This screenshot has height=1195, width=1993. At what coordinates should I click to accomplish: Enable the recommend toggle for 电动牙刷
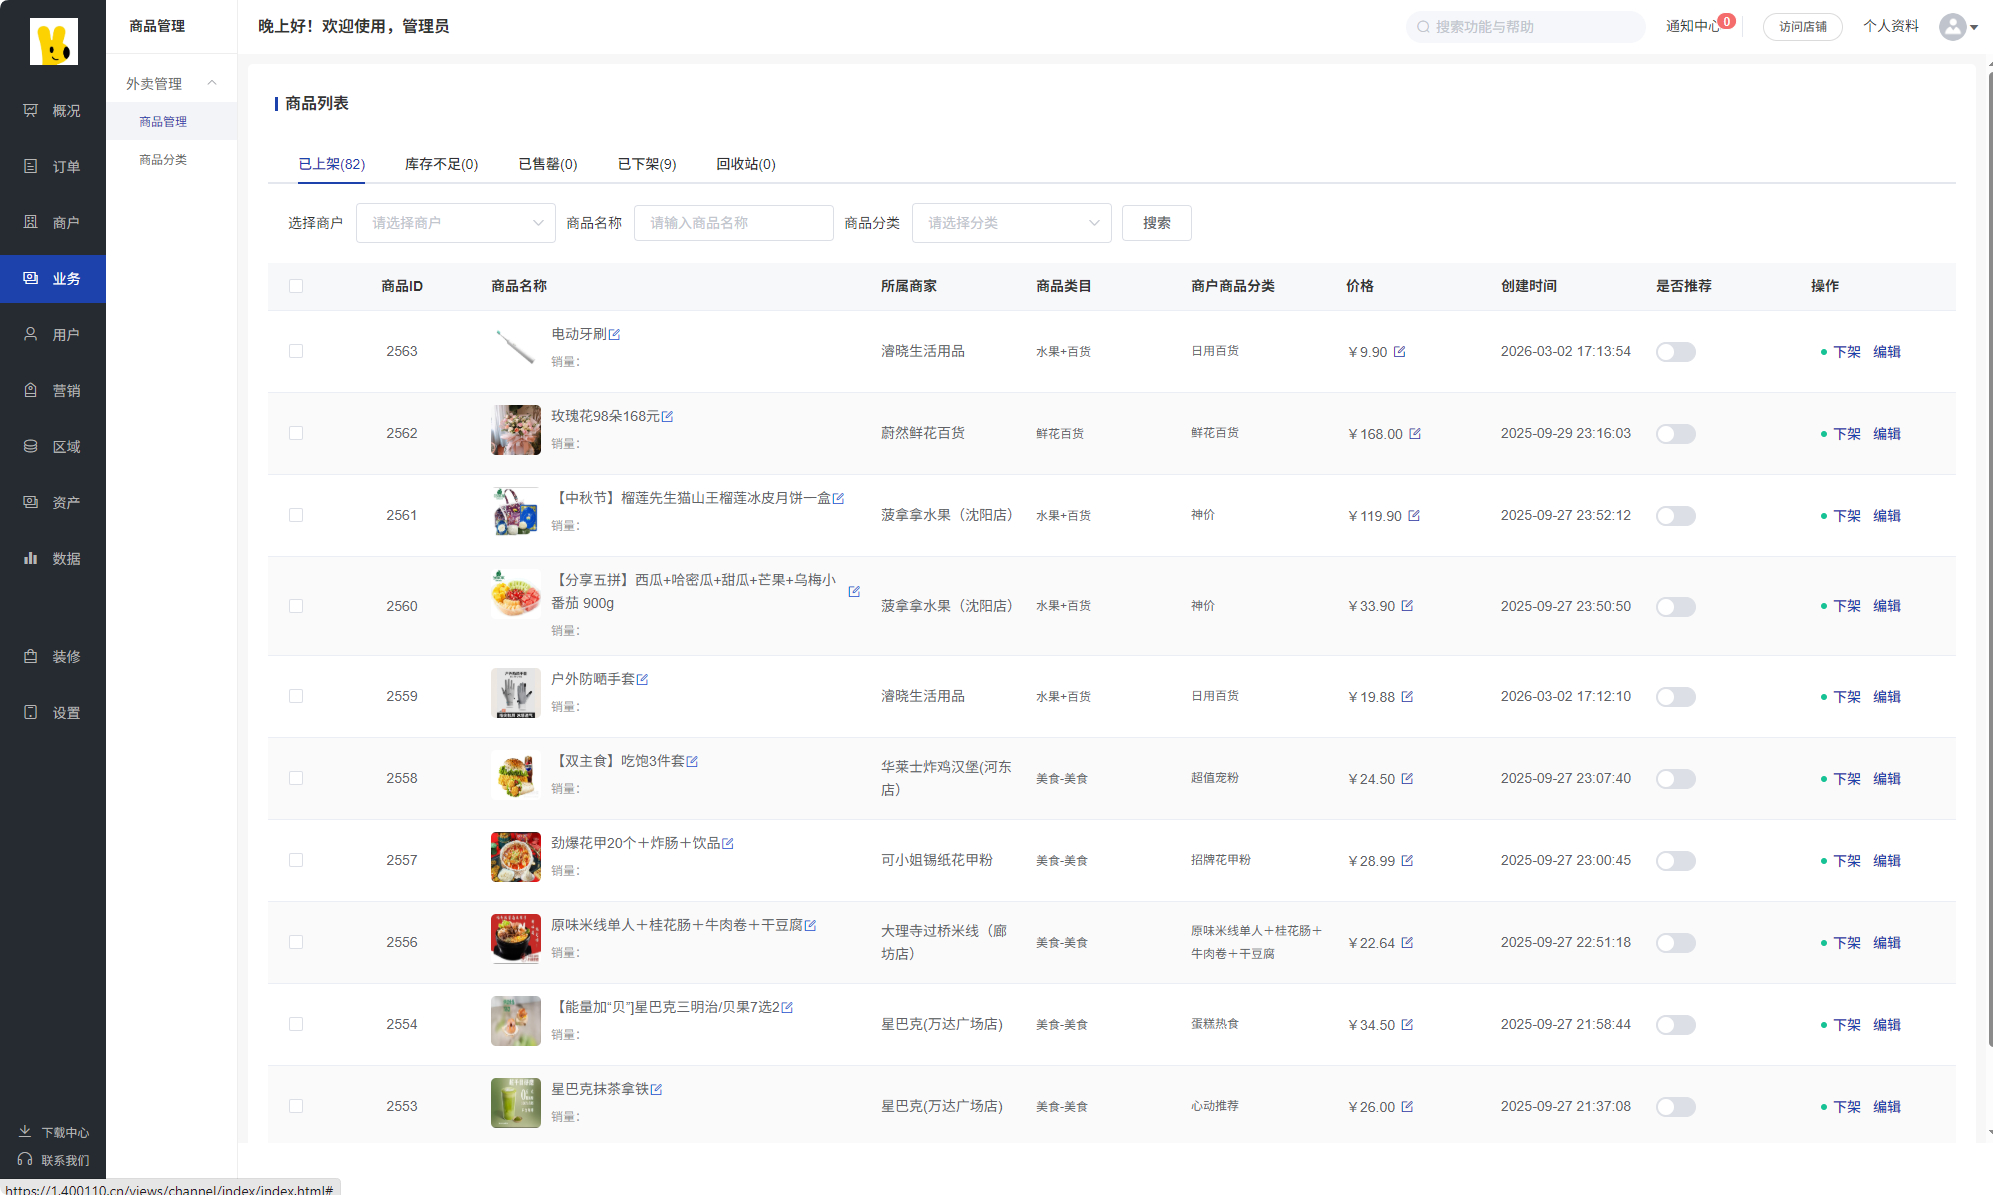click(1675, 351)
